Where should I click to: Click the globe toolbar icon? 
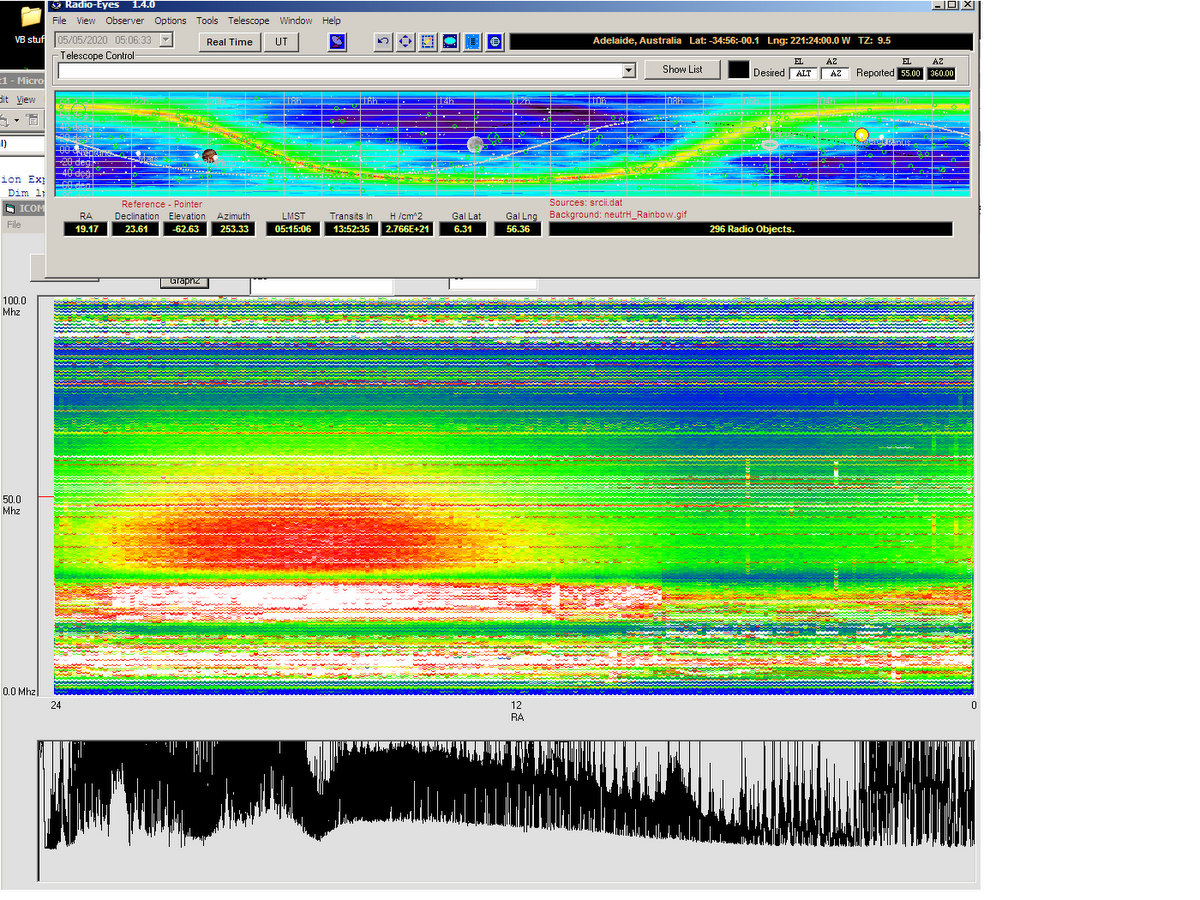point(494,42)
